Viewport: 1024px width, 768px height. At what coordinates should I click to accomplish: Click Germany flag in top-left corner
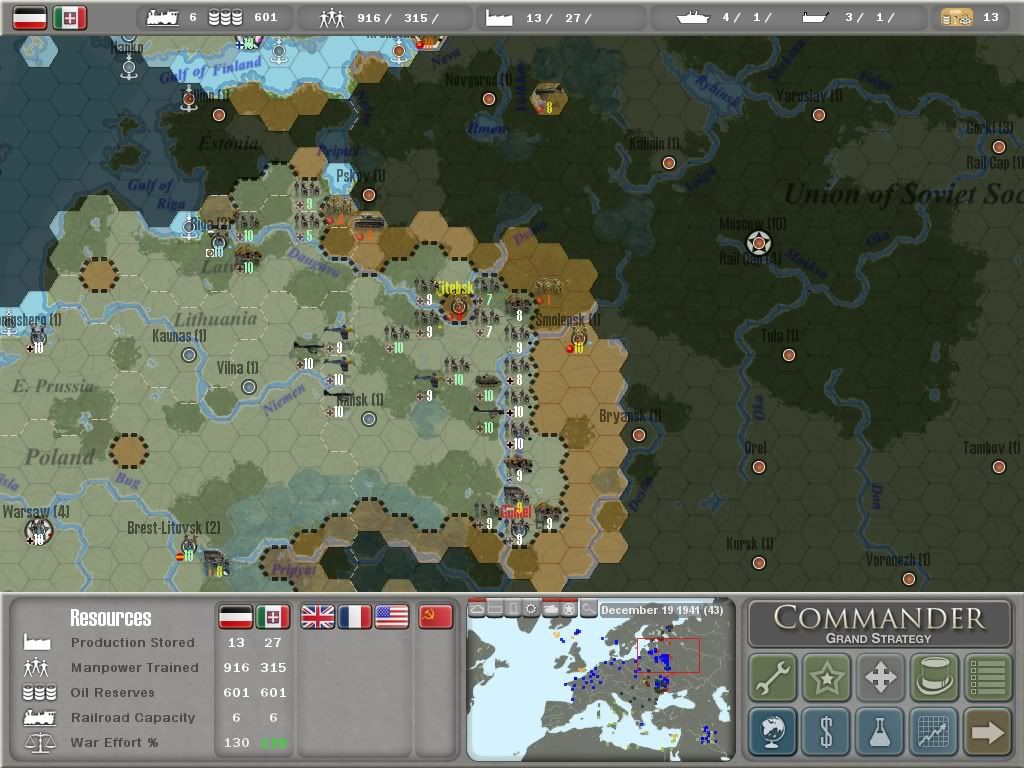pos(30,18)
